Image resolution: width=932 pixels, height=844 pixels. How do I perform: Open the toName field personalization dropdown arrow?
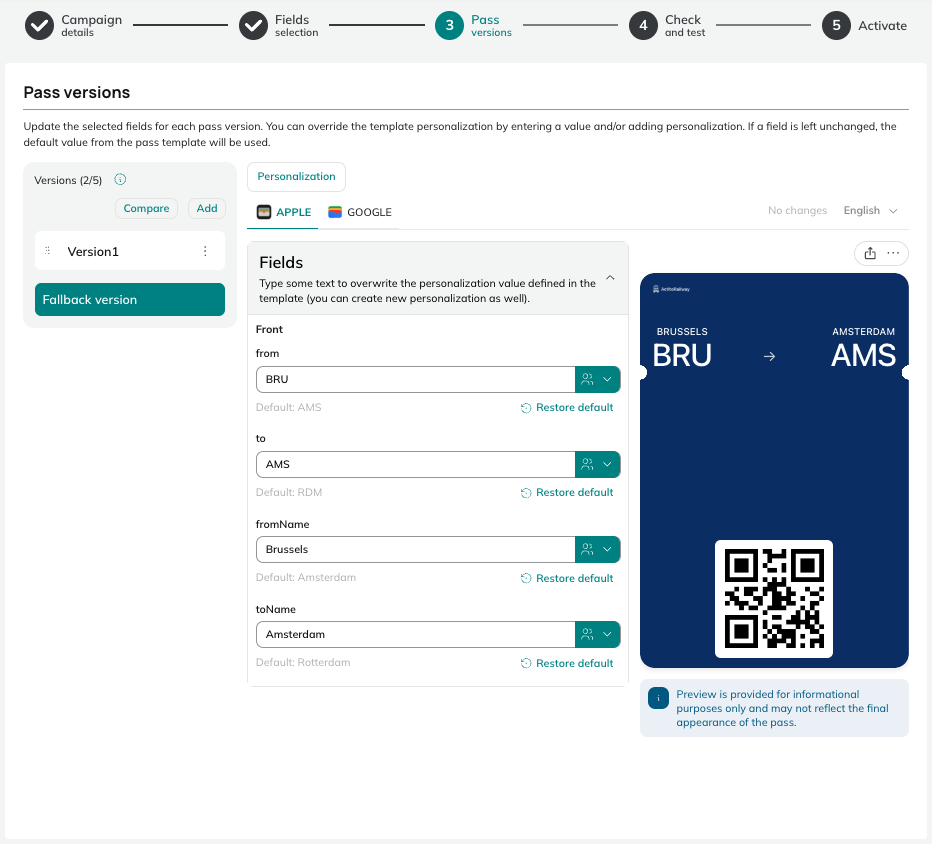tap(607, 634)
